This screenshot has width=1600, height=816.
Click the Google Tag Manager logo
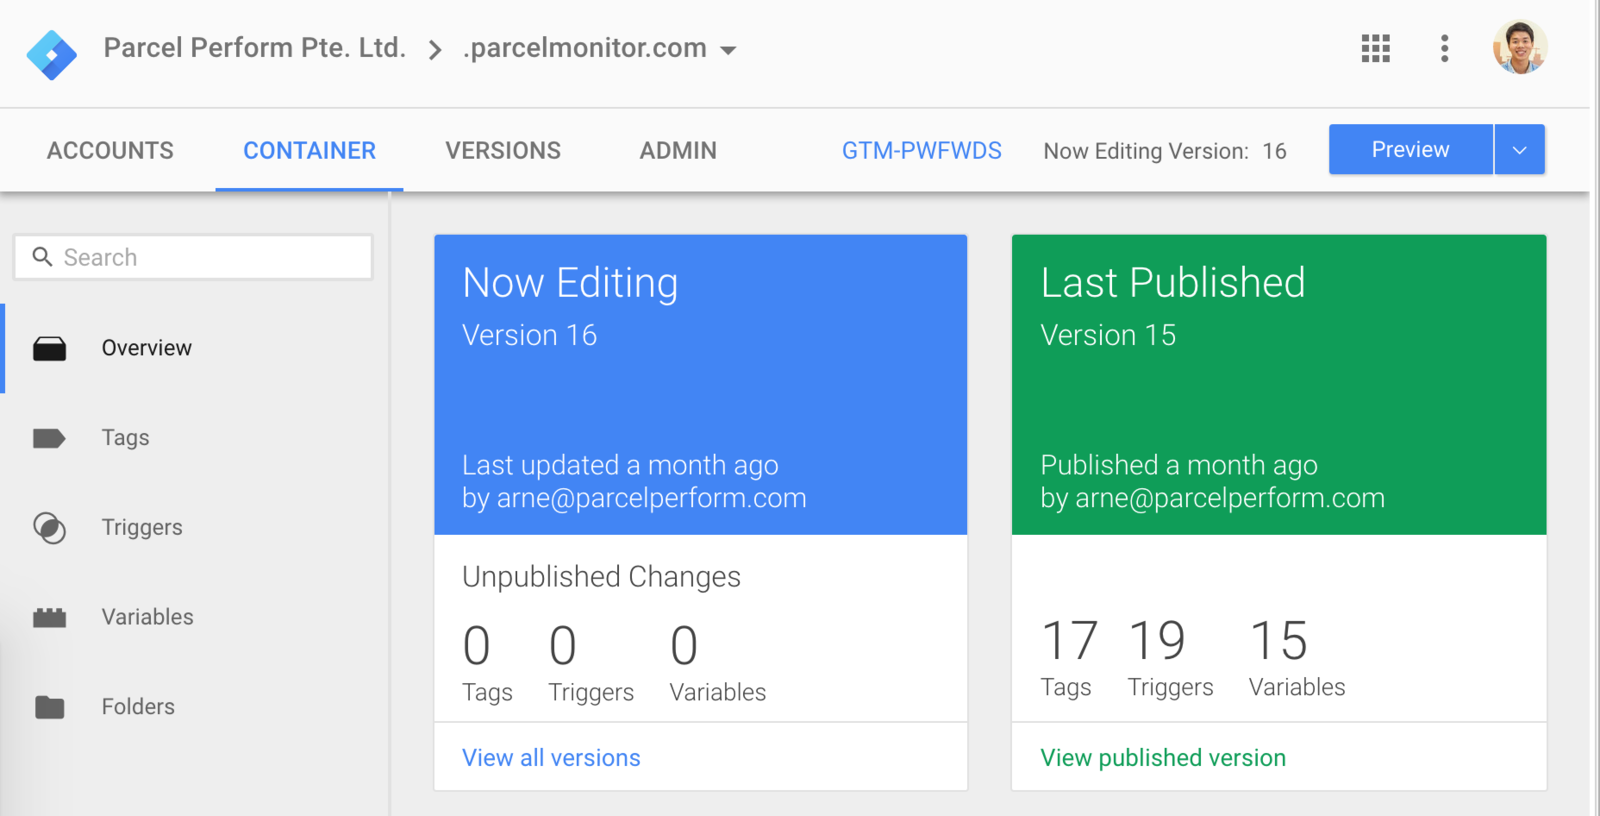point(52,54)
